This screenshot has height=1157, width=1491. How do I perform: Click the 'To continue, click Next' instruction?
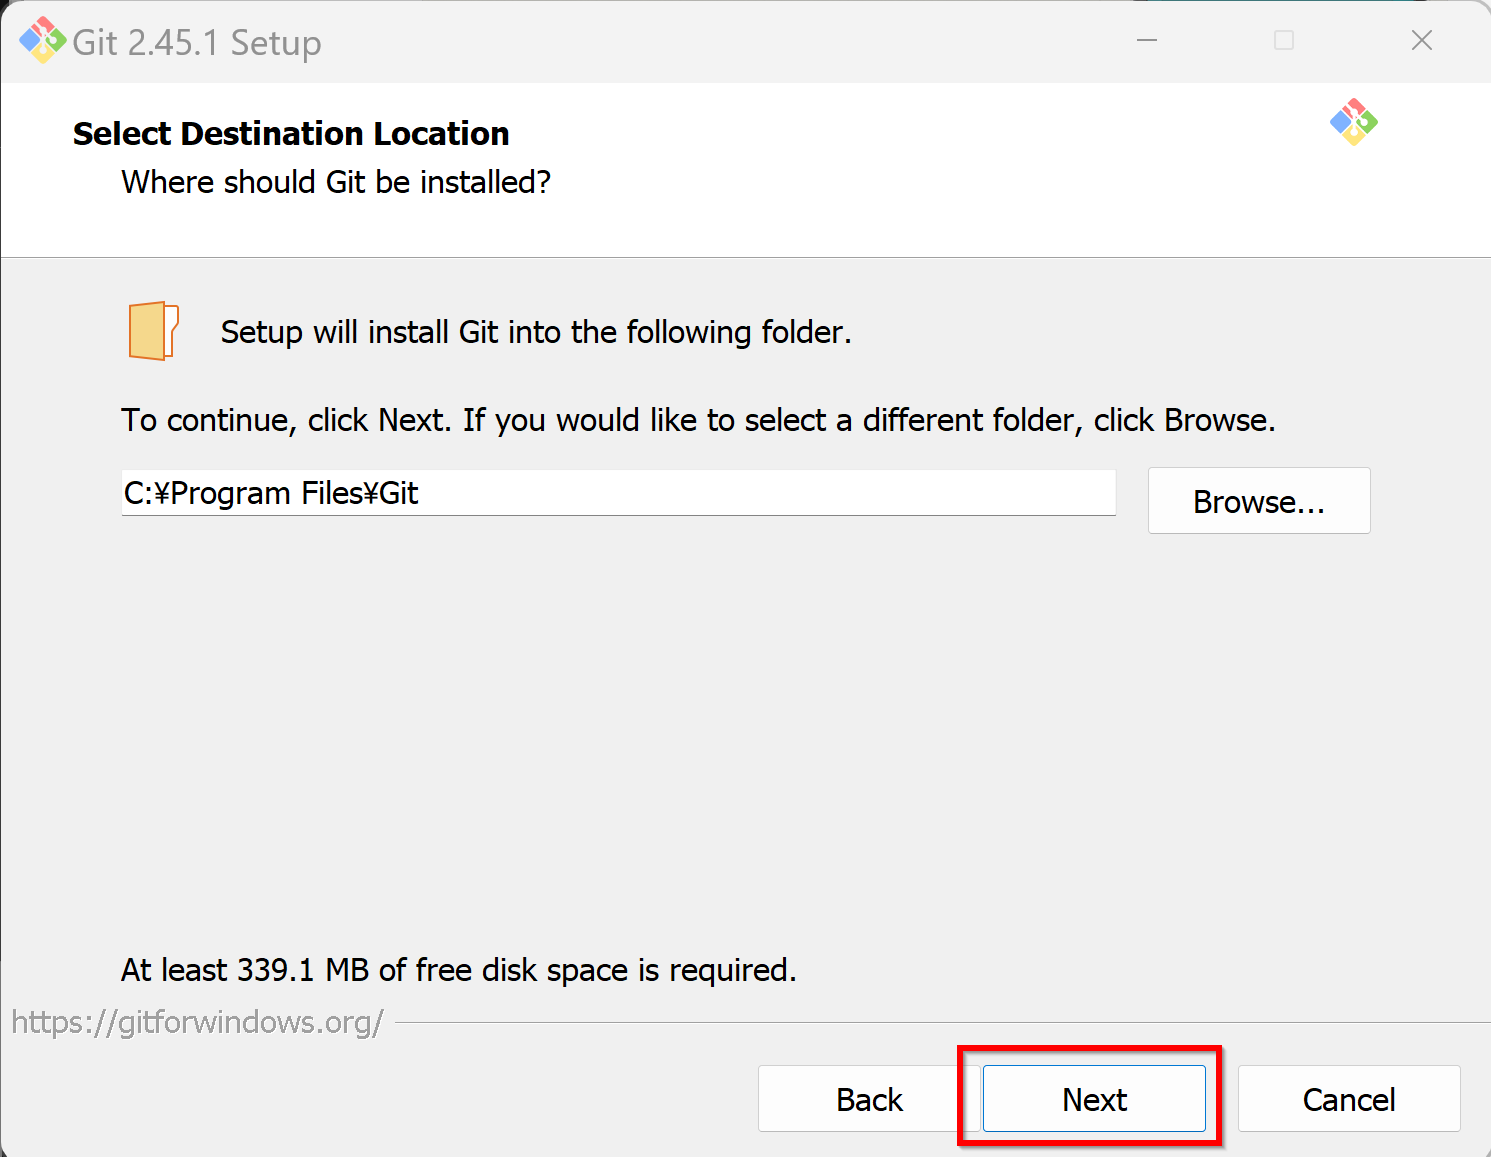click(698, 420)
